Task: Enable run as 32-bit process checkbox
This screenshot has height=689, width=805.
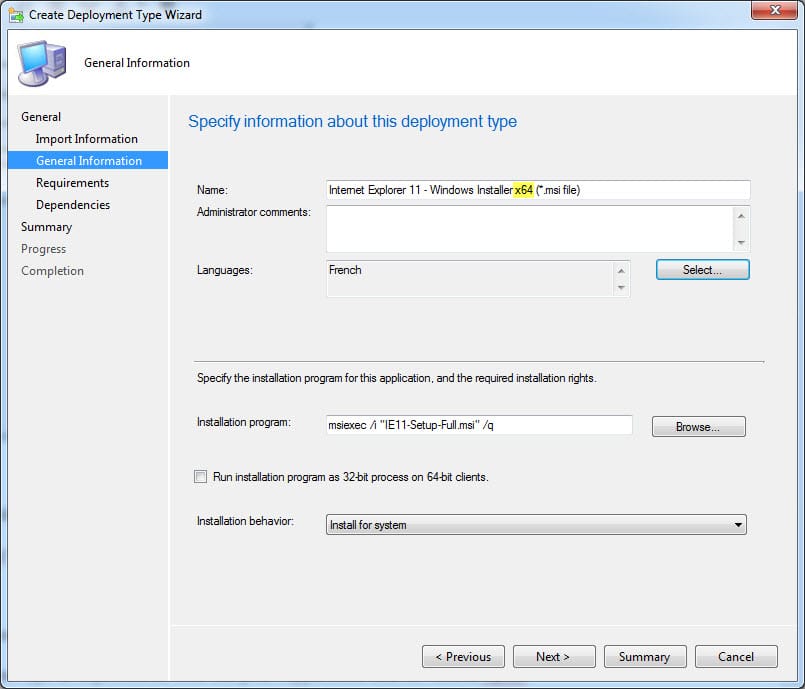Action: pyautogui.click(x=201, y=477)
